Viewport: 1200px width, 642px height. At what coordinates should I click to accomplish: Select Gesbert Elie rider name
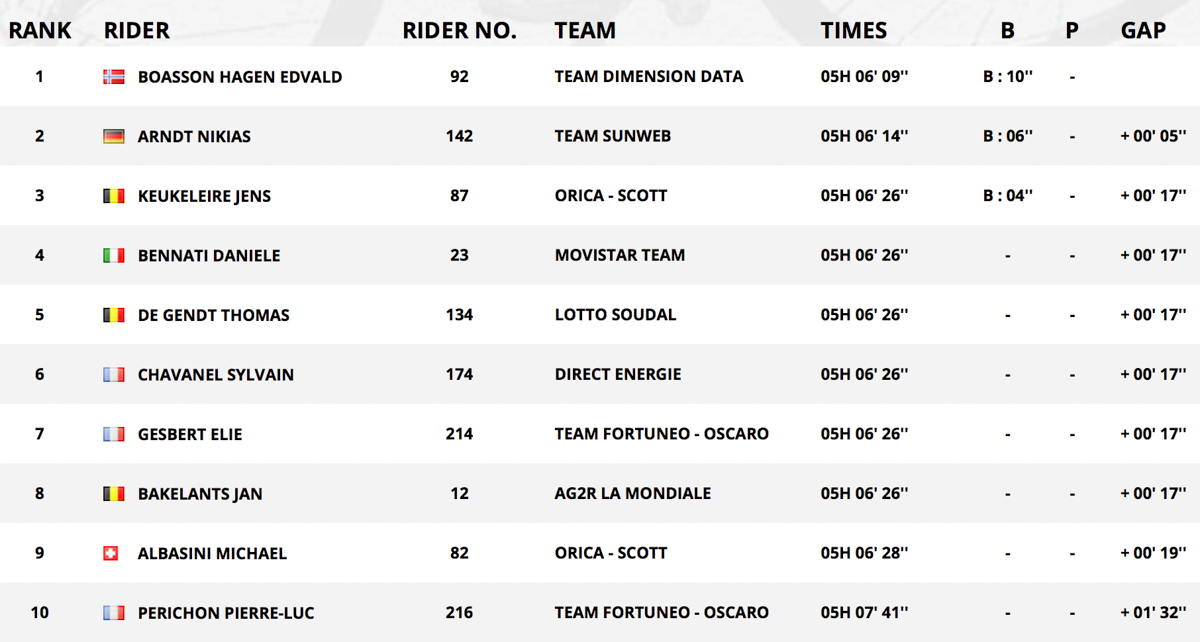[190, 434]
